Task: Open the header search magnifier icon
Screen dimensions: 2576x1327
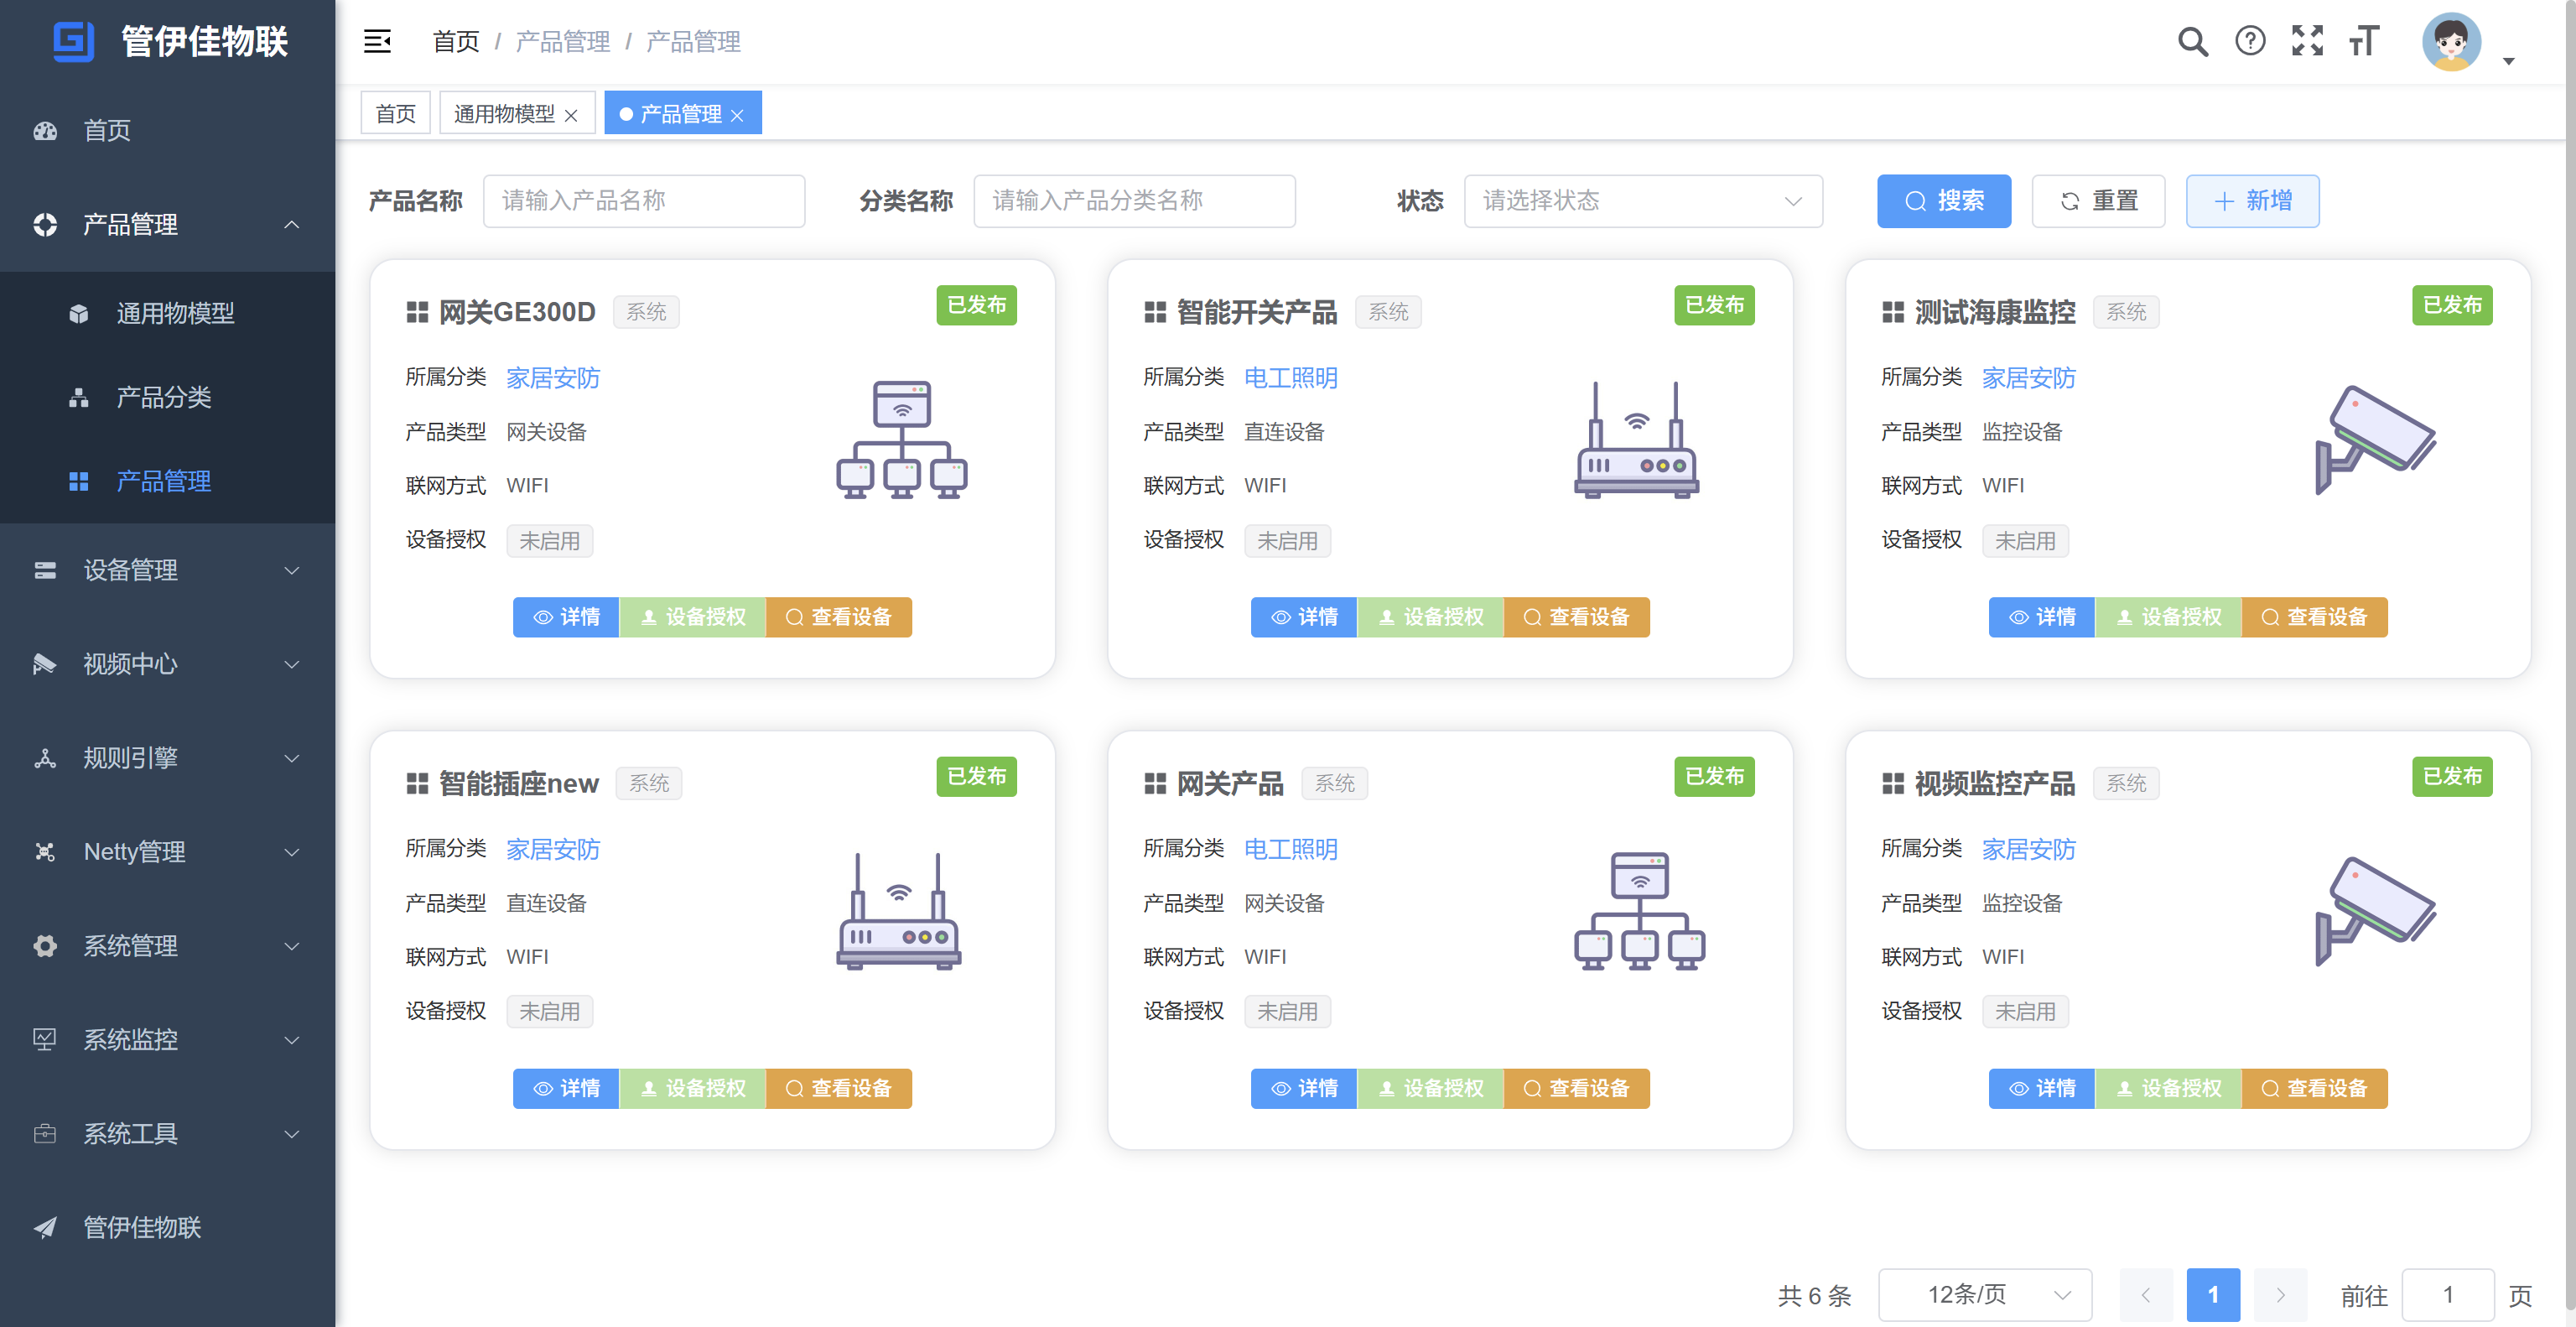Action: tap(2193, 41)
